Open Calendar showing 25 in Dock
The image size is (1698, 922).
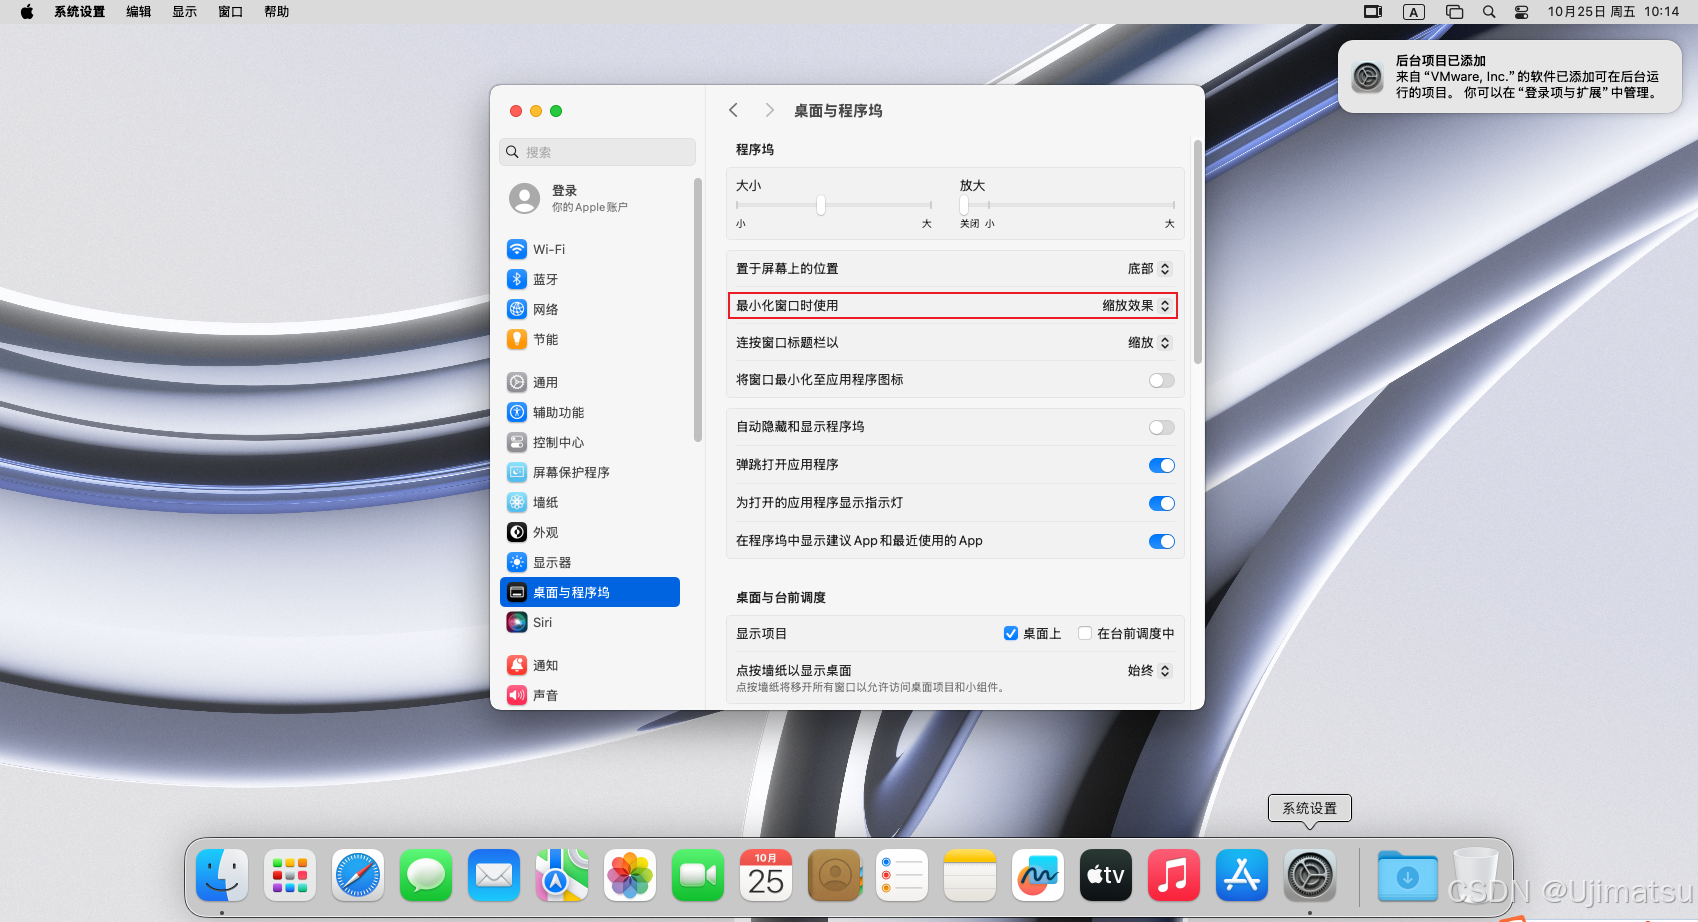766,876
